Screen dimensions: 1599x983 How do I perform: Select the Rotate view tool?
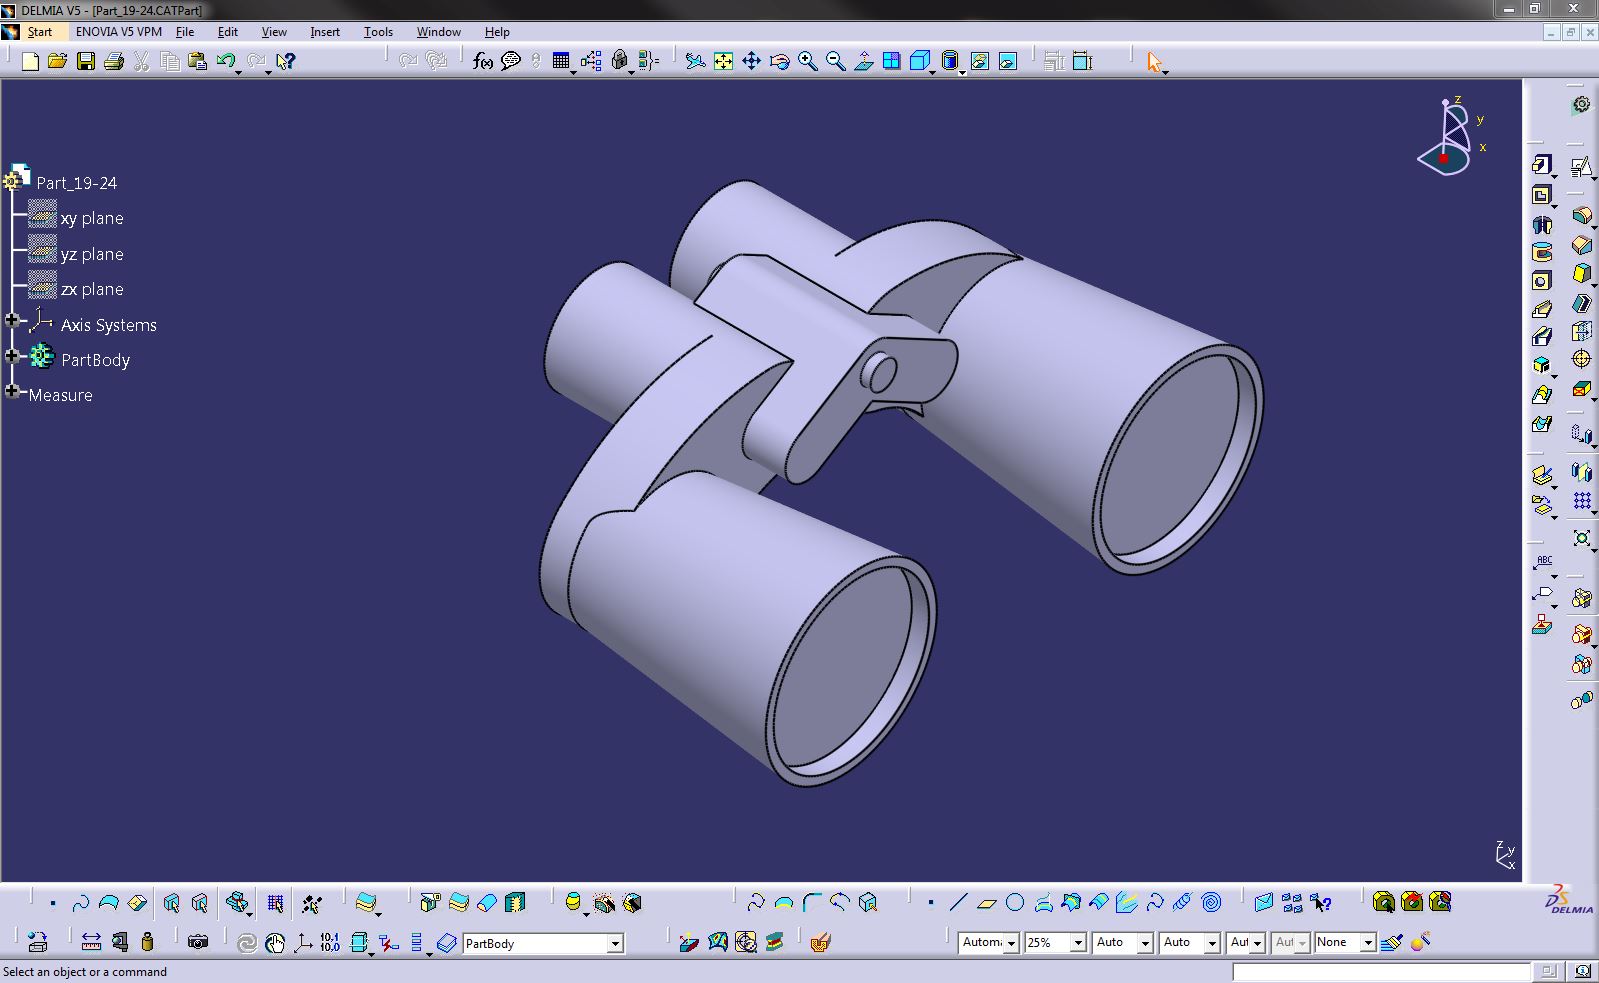779,62
